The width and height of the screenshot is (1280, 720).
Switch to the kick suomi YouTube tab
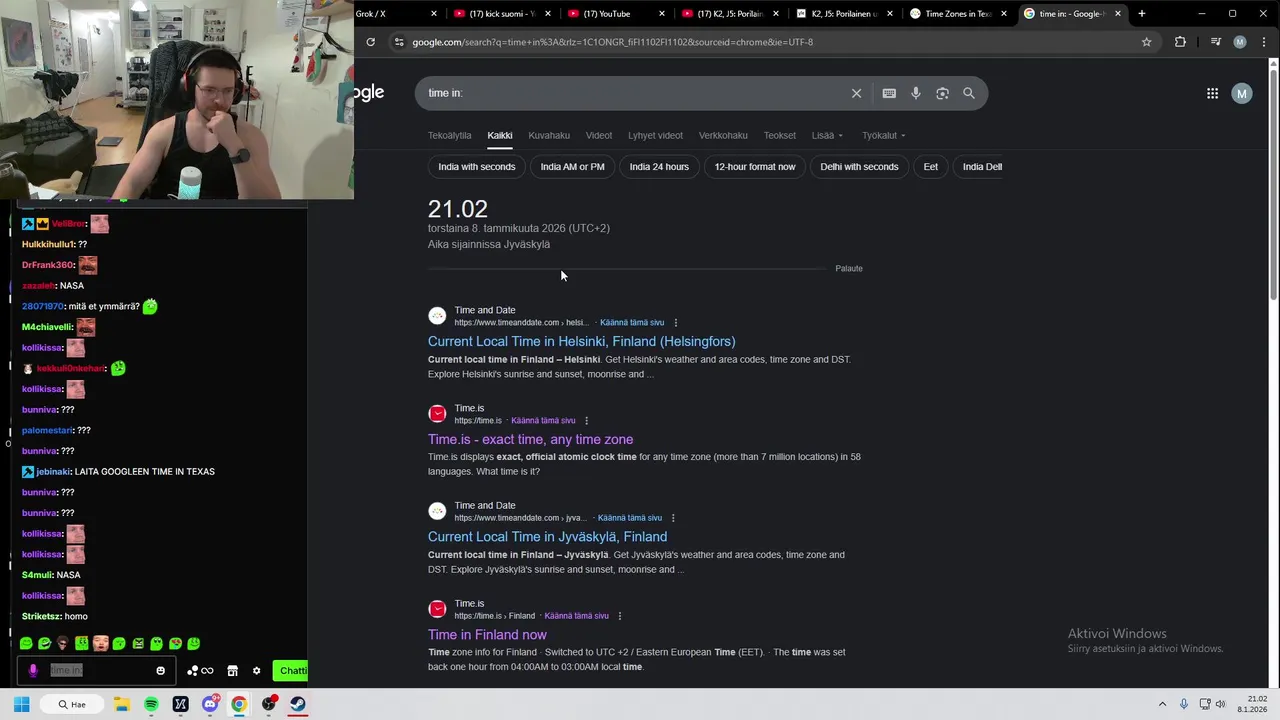pyautogui.click(x=500, y=14)
